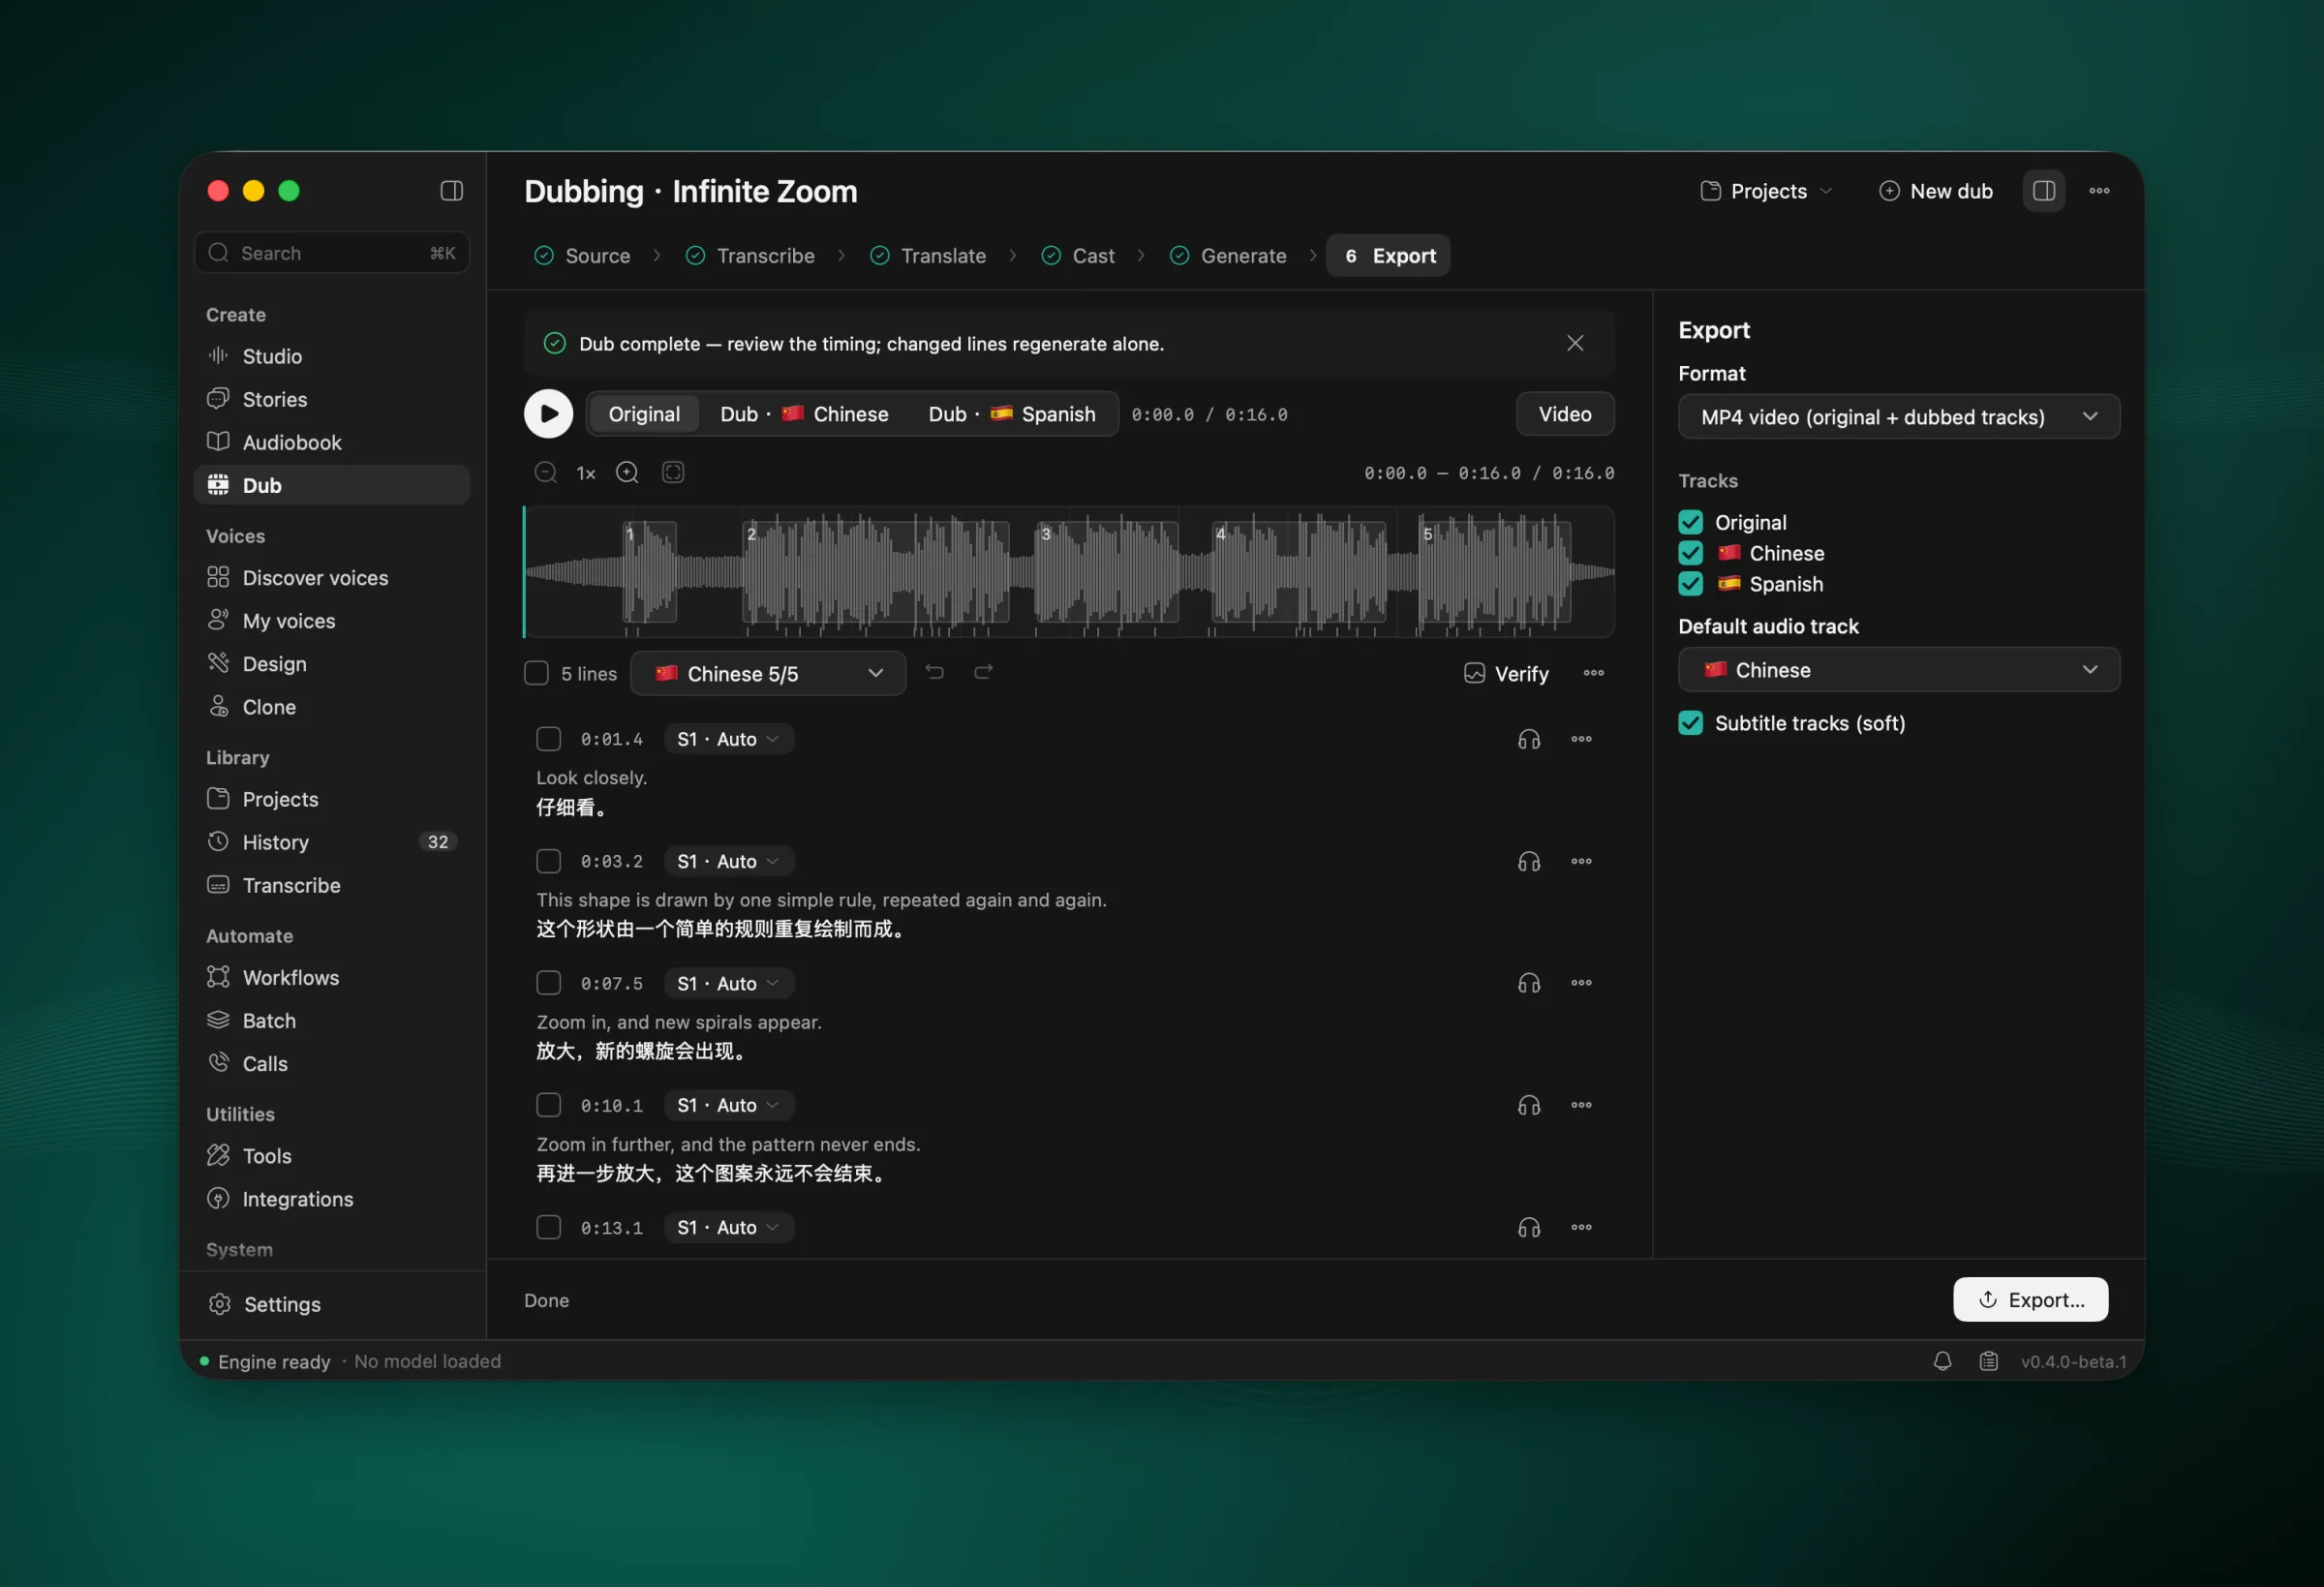
Task: Switch to the Dub Spanish playback tab
Action: (x=1011, y=414)
